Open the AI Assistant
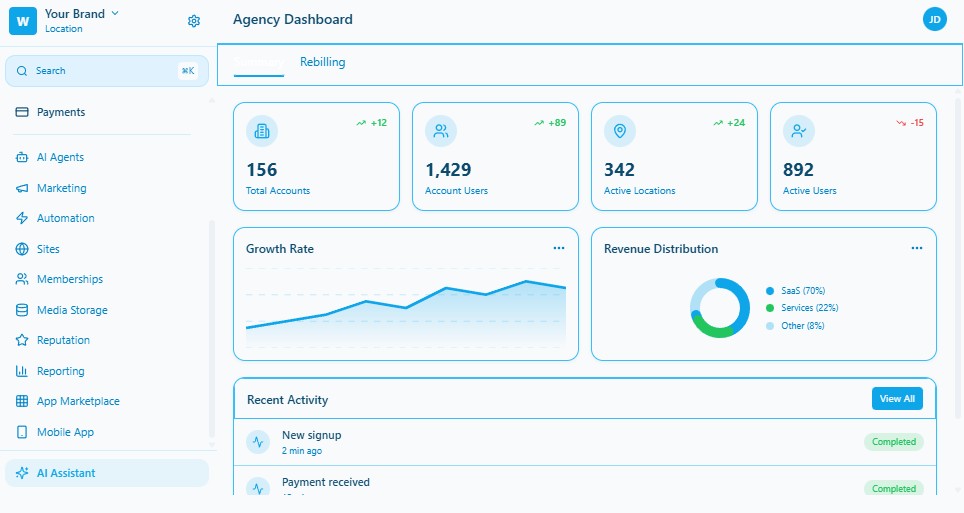The image size is (964, 513). (107, 473)
